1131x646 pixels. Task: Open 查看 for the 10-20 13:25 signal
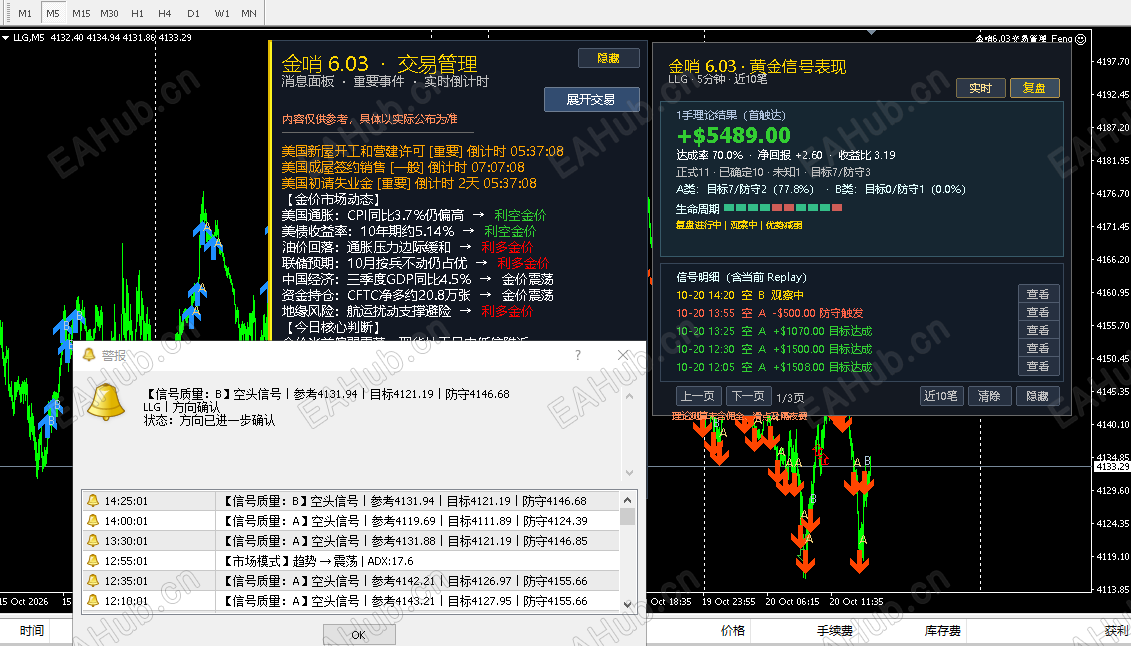pyautogui.click(x=1039, y=330)
